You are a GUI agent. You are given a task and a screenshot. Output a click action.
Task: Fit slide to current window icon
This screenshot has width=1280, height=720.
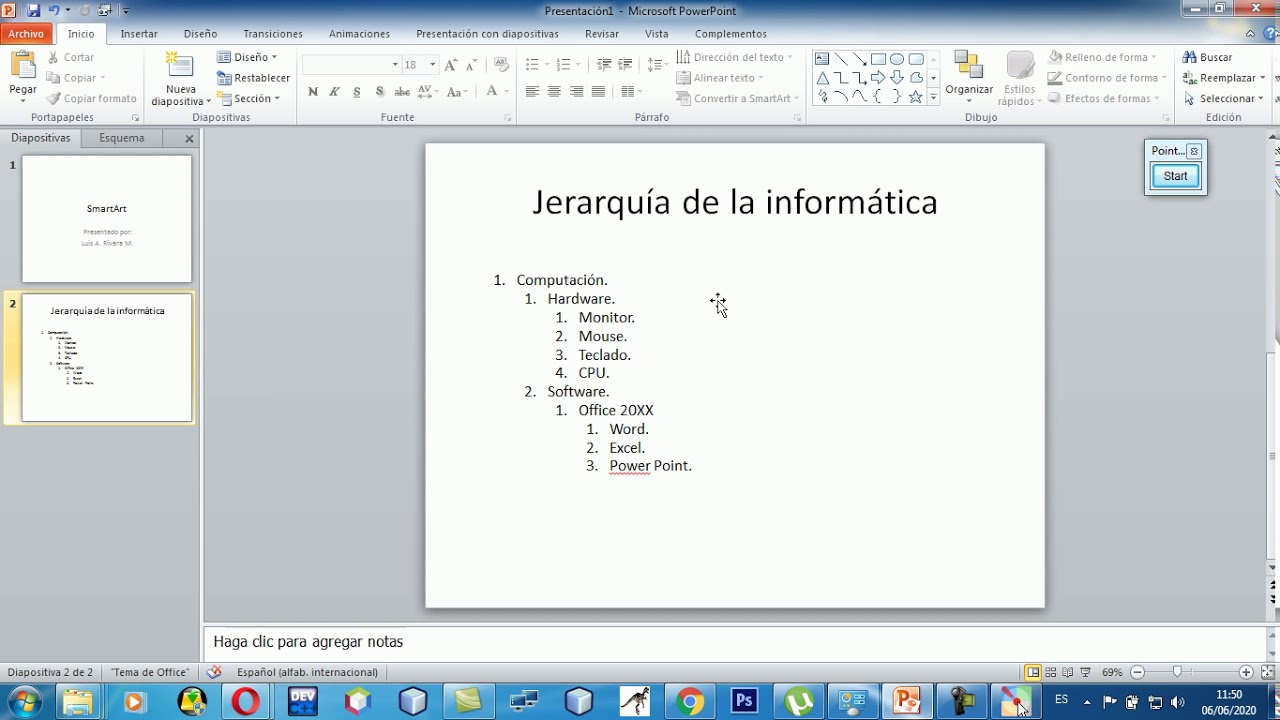pos(1268,673)
